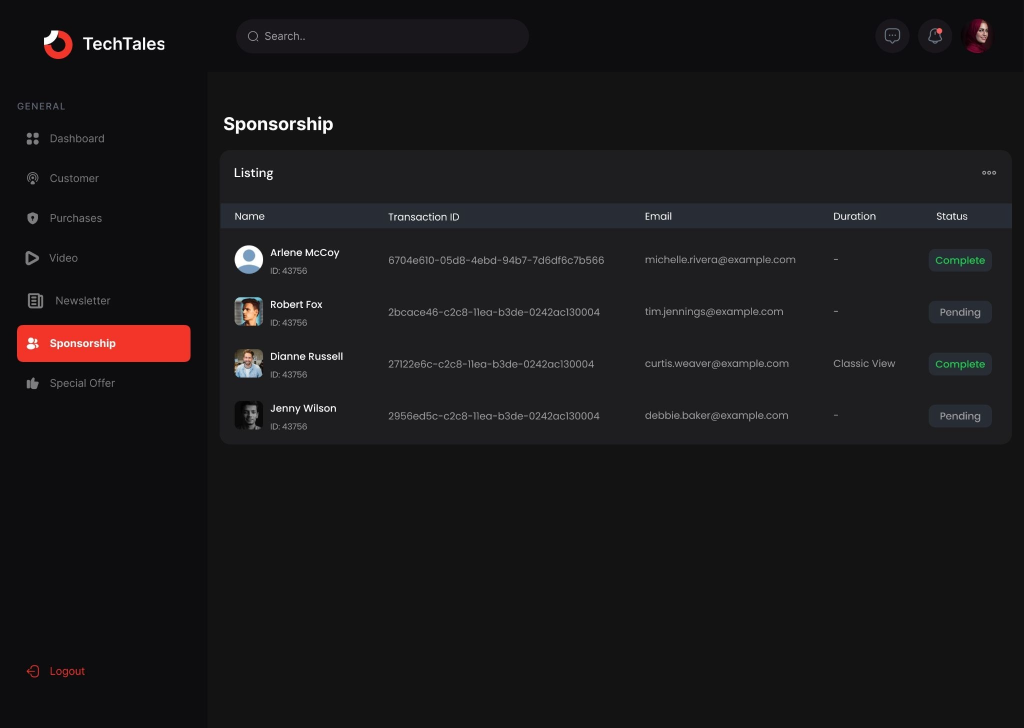
Task: Click ID: 43756 under Jenny Wilson
Action: coord(289,427)
